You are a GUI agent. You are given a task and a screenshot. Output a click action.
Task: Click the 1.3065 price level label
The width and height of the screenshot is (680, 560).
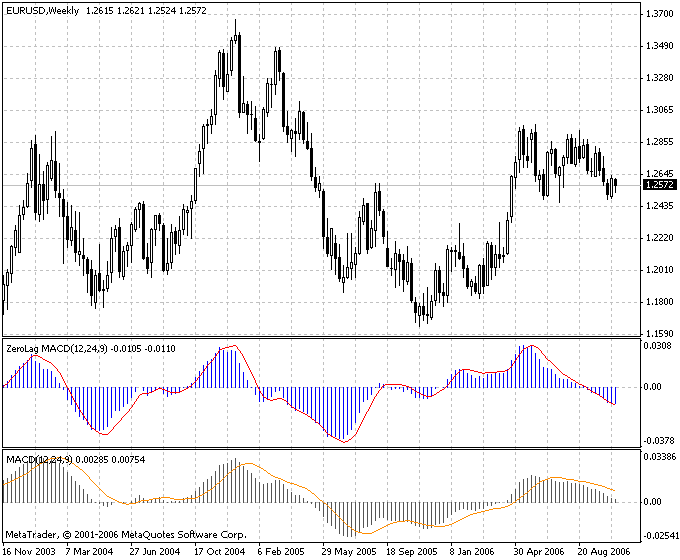click(x=659, y=110)
